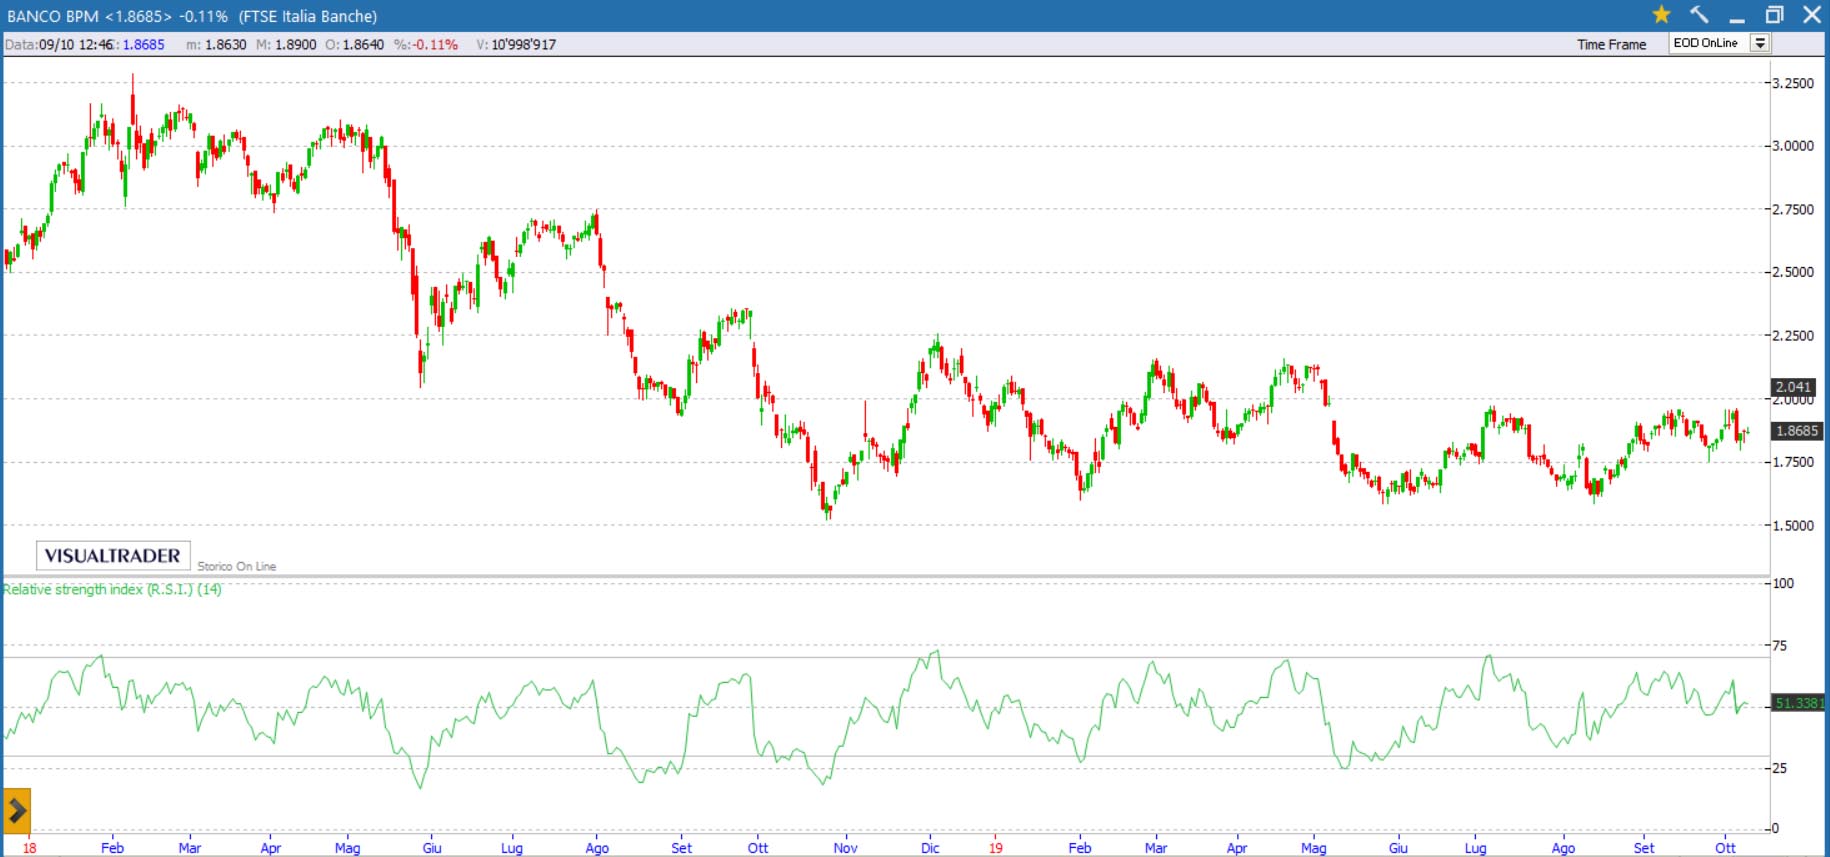The image size is (1830, 857).
Task: Click the date value 09/10 12:46
Action: pyautogui.click(x=76, y=44)
